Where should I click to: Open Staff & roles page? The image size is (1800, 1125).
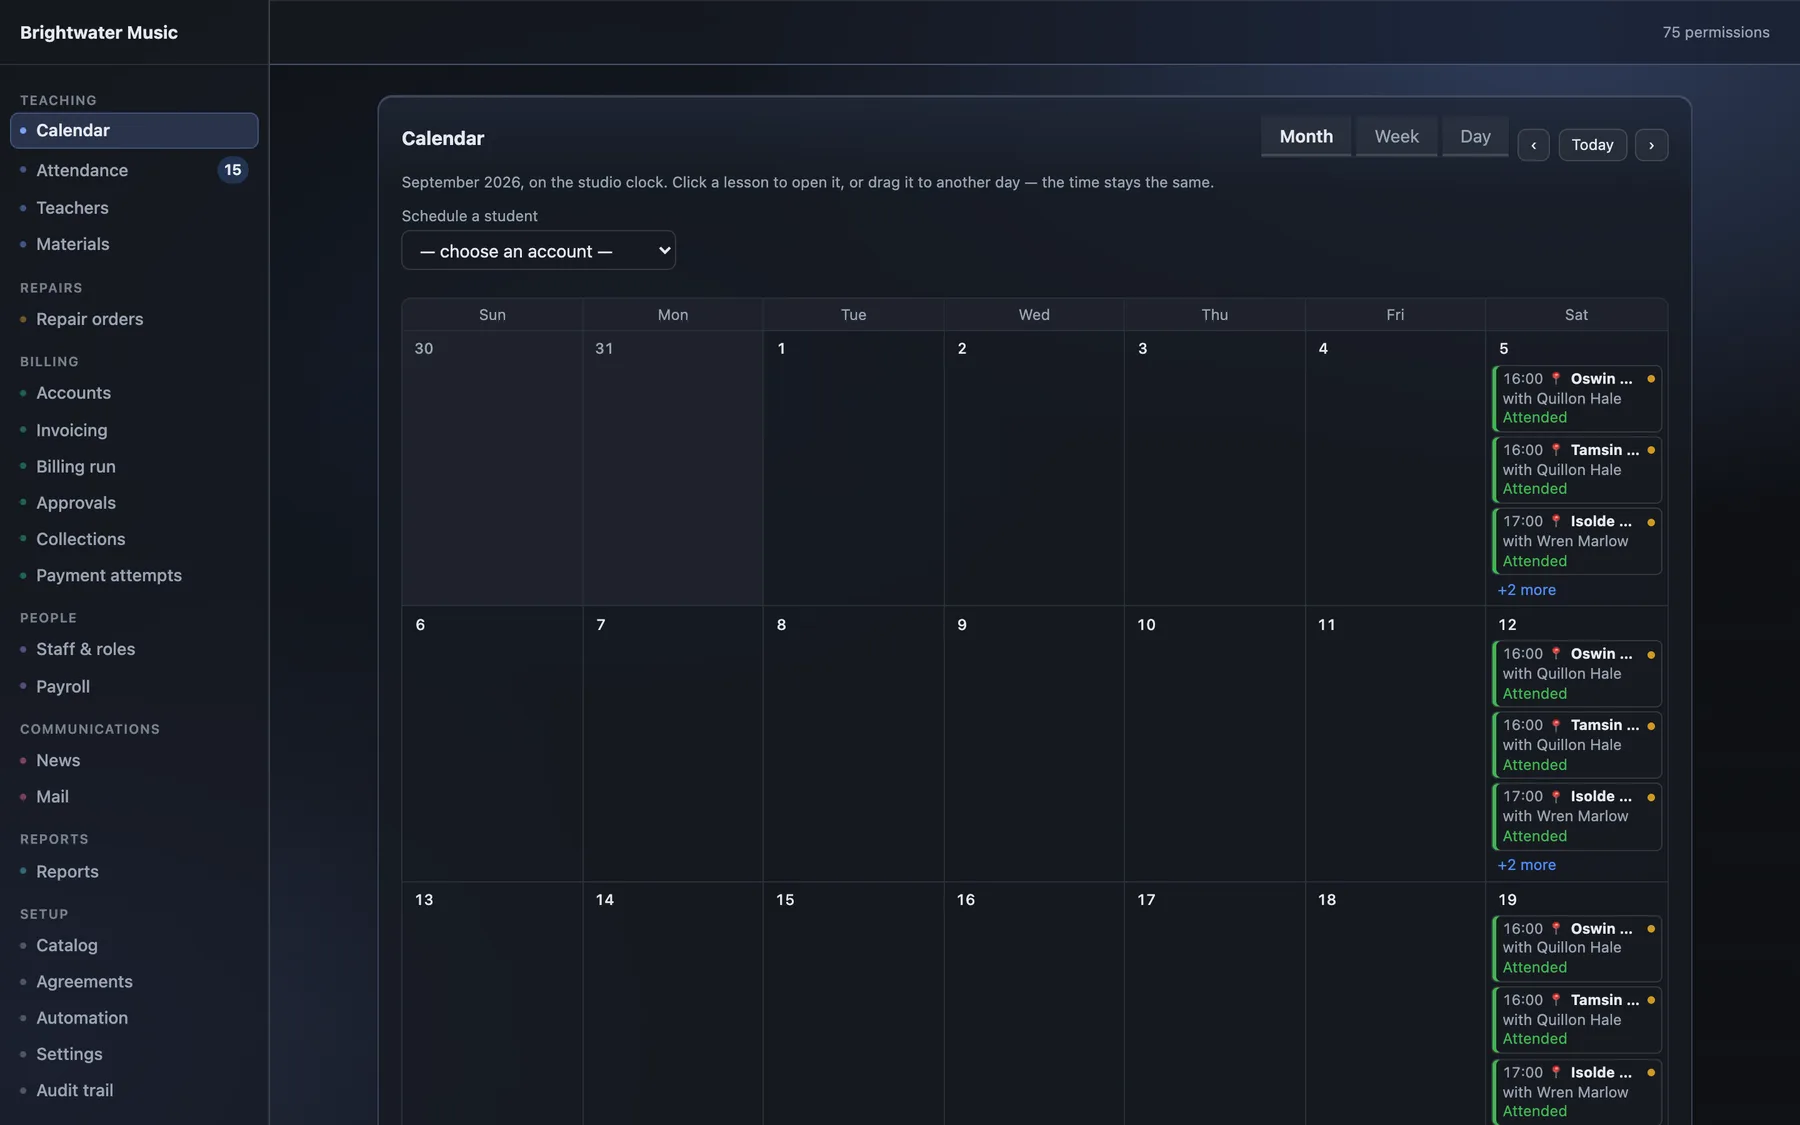(134, 649)
